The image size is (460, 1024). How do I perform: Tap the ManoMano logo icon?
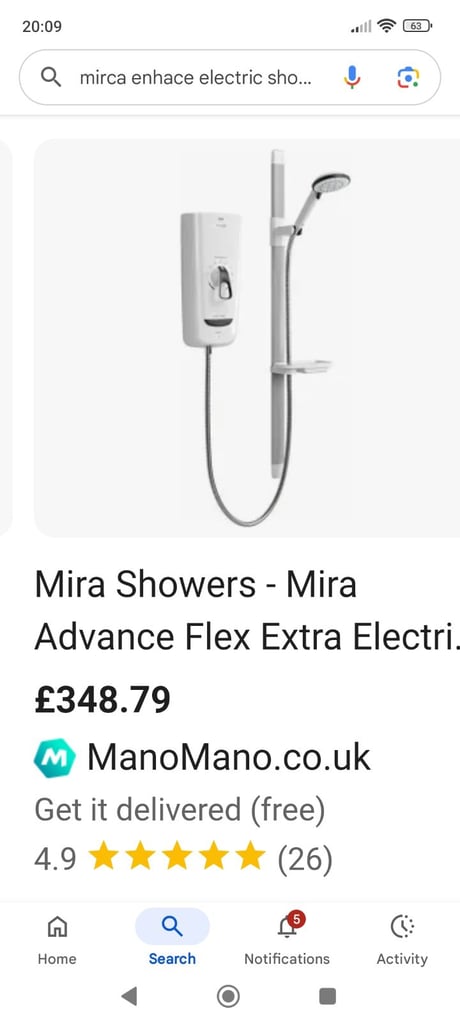(x=55, y=758)
